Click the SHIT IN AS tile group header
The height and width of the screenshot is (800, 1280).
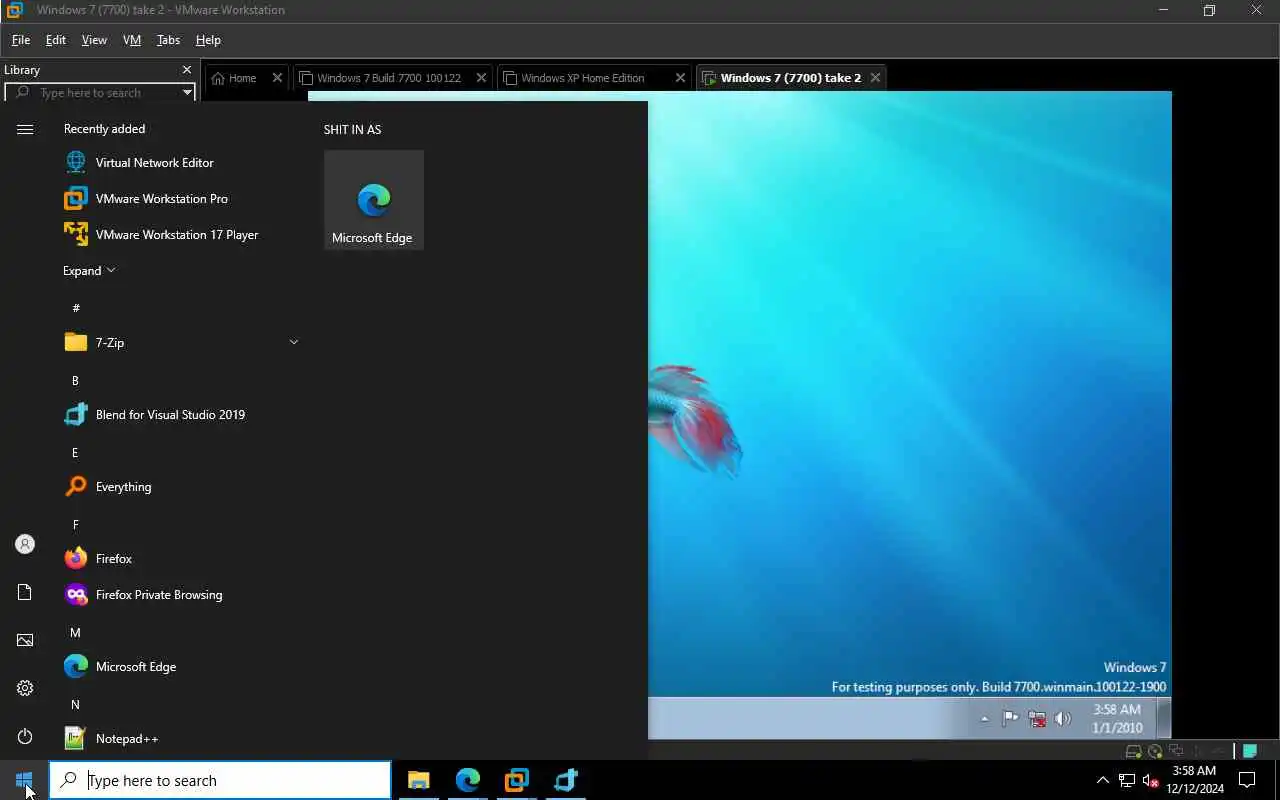point(352,129)
